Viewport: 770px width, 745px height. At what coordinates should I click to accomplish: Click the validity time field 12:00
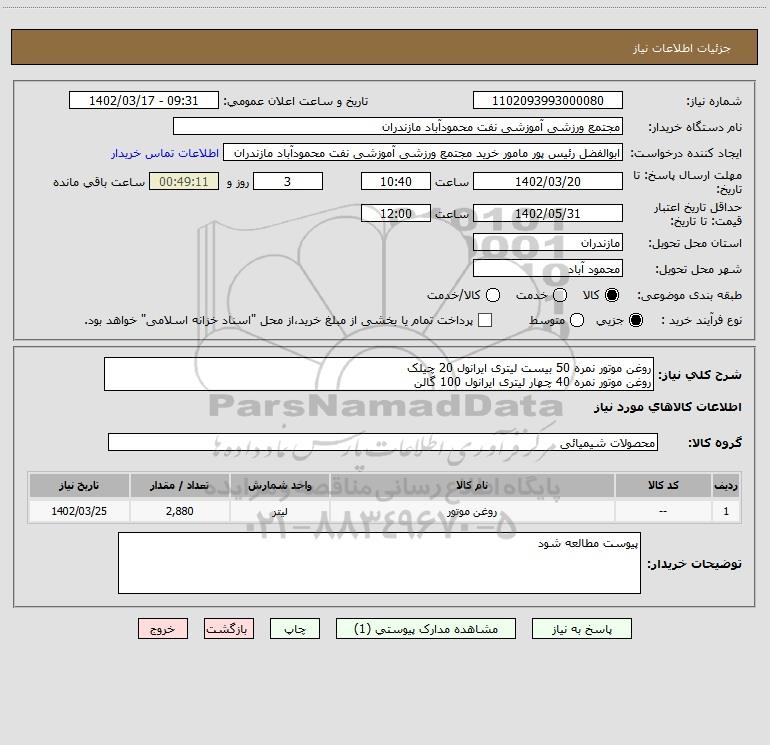click(x=396, y=213)
